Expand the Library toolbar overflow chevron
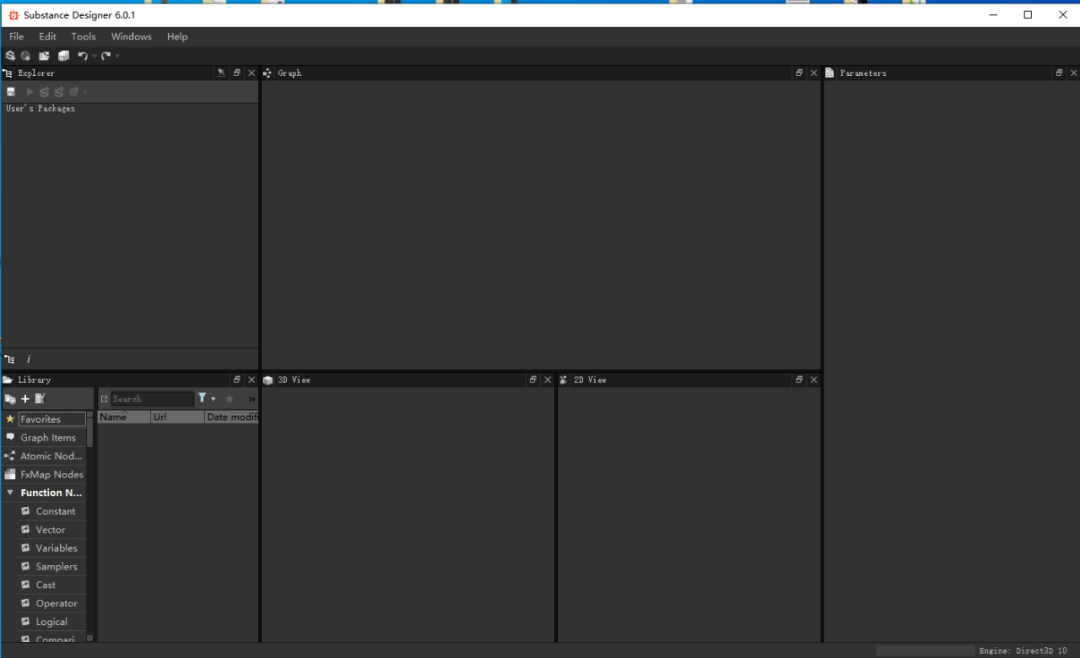This screenshot has width=1080, height=658. (252, 399)
